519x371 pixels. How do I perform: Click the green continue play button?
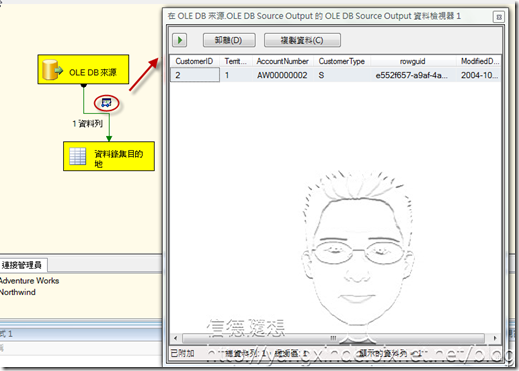(x=180, y=40)
